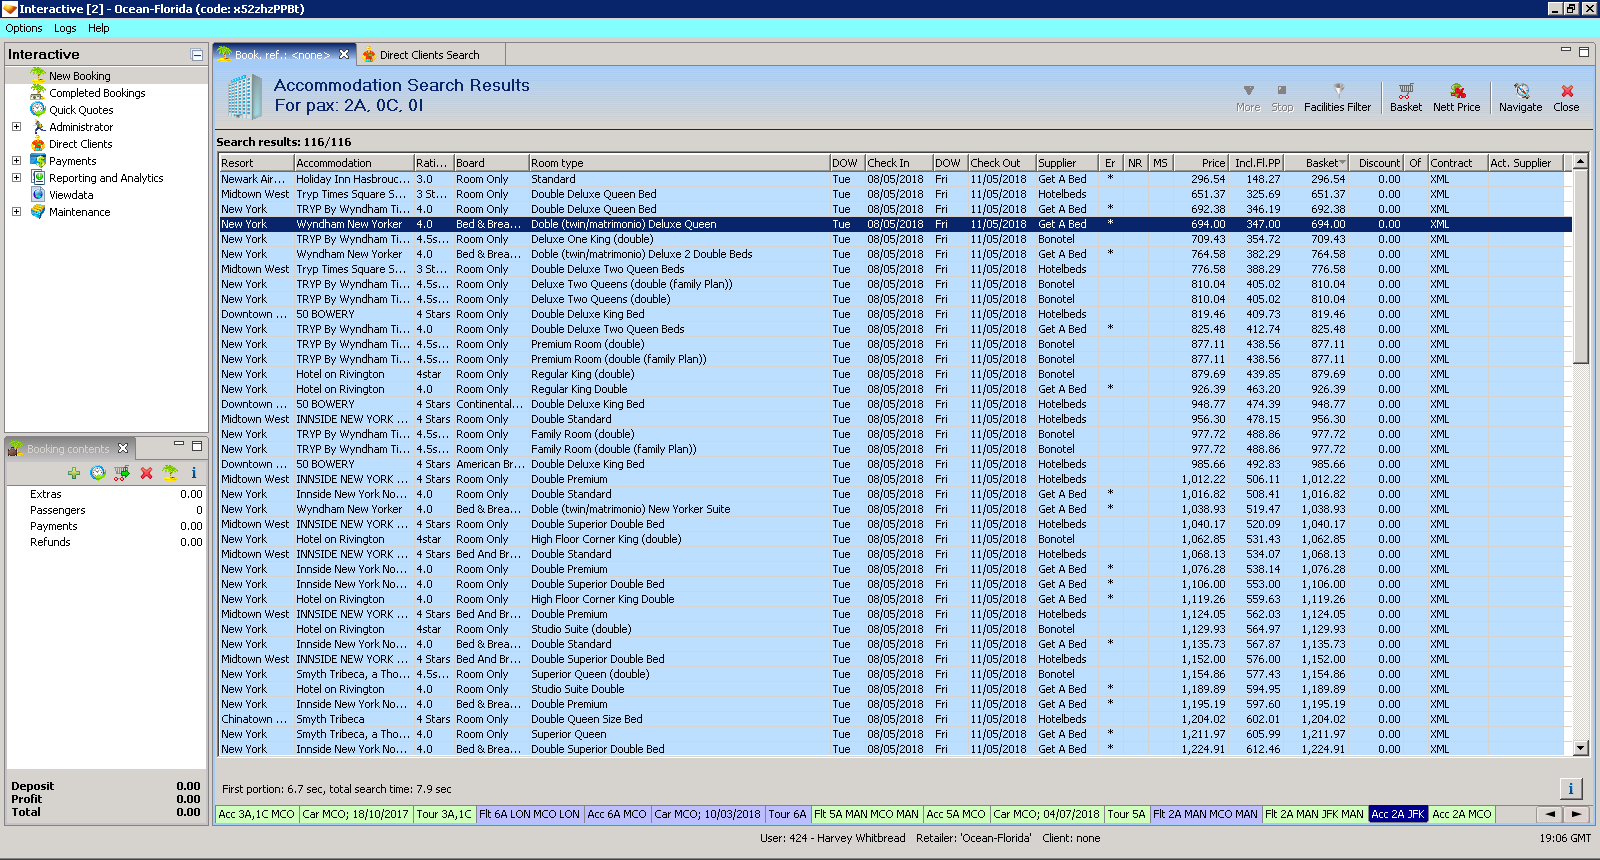Screen dimensions: 1600x860
Task: Select the Acc 2A MCO bottom tab
Action: (1461, 814)
